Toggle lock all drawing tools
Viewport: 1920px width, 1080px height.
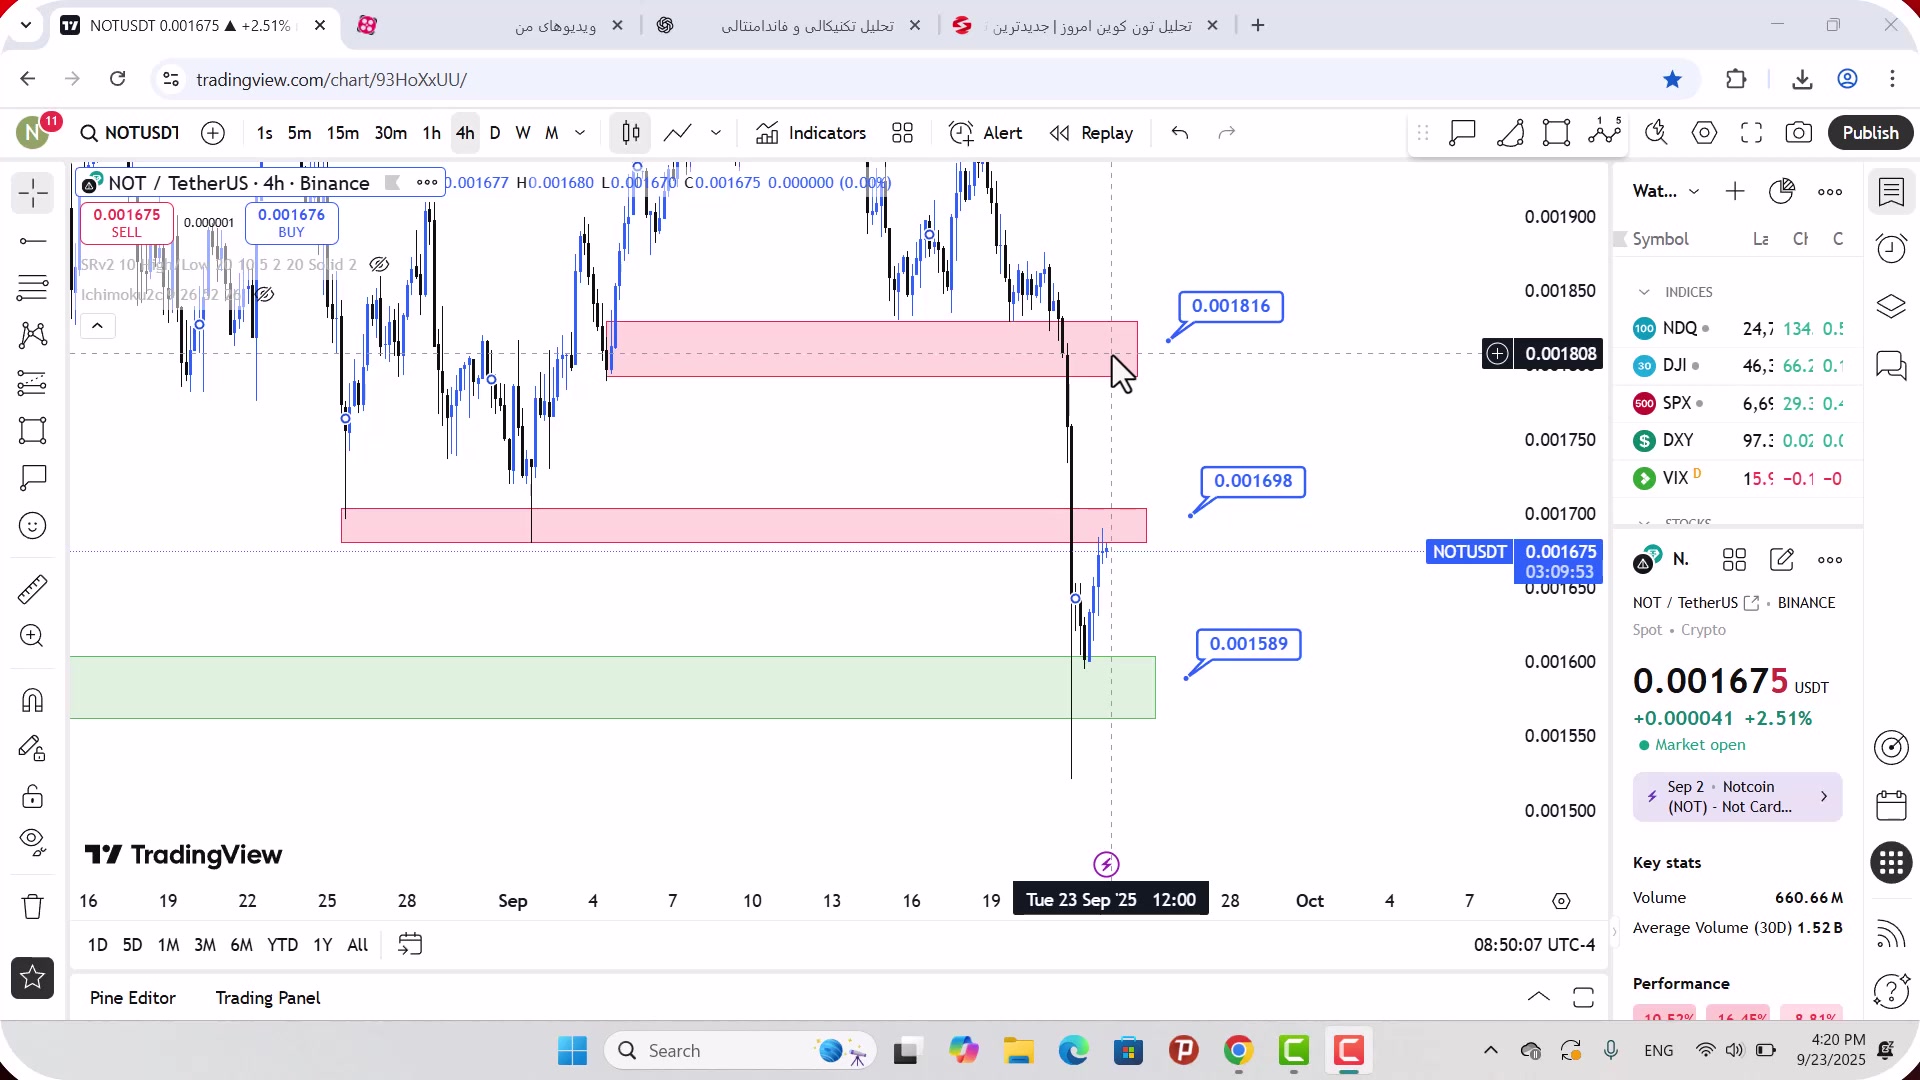[x=33, y=796]
